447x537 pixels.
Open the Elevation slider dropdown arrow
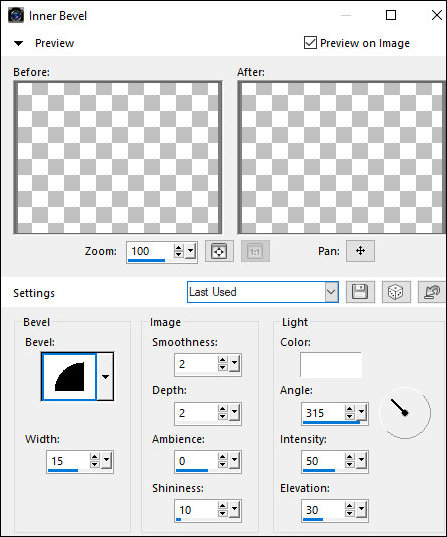coord(362,510)
